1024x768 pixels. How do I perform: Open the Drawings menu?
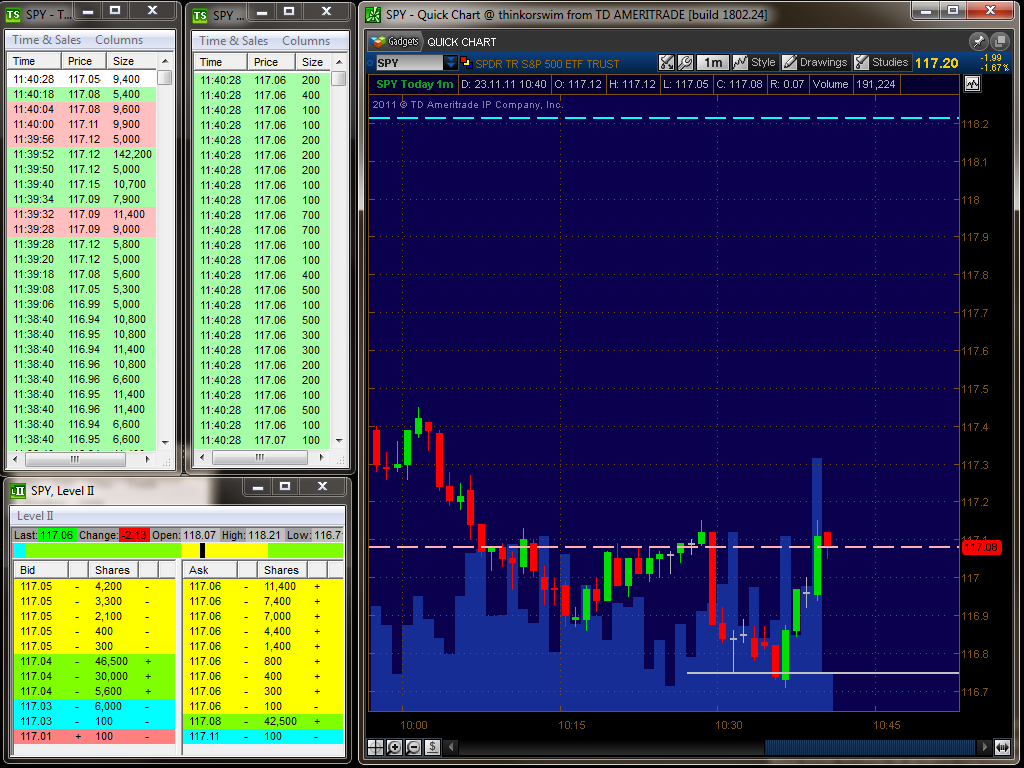point(815,63)
